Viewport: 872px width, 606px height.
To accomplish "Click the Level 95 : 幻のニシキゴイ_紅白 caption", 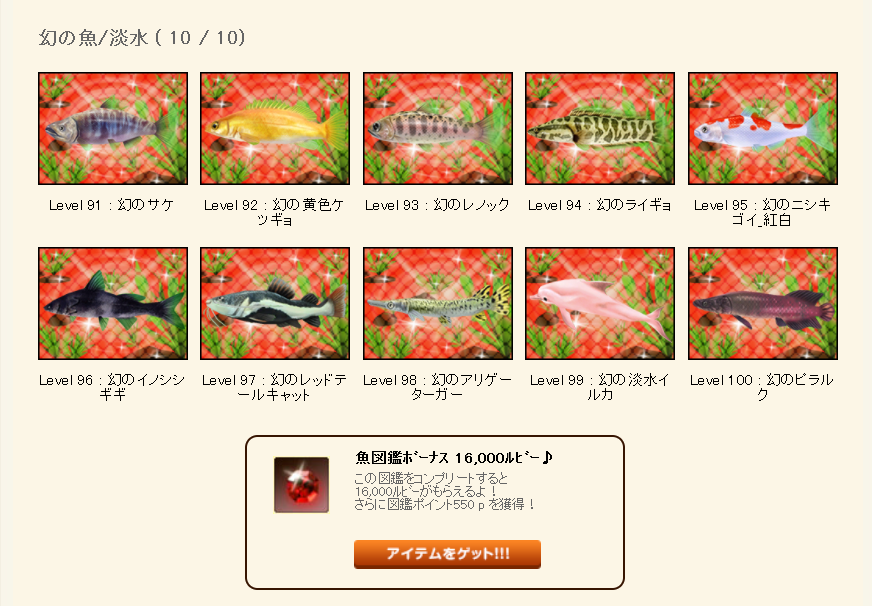I will 762,212.
